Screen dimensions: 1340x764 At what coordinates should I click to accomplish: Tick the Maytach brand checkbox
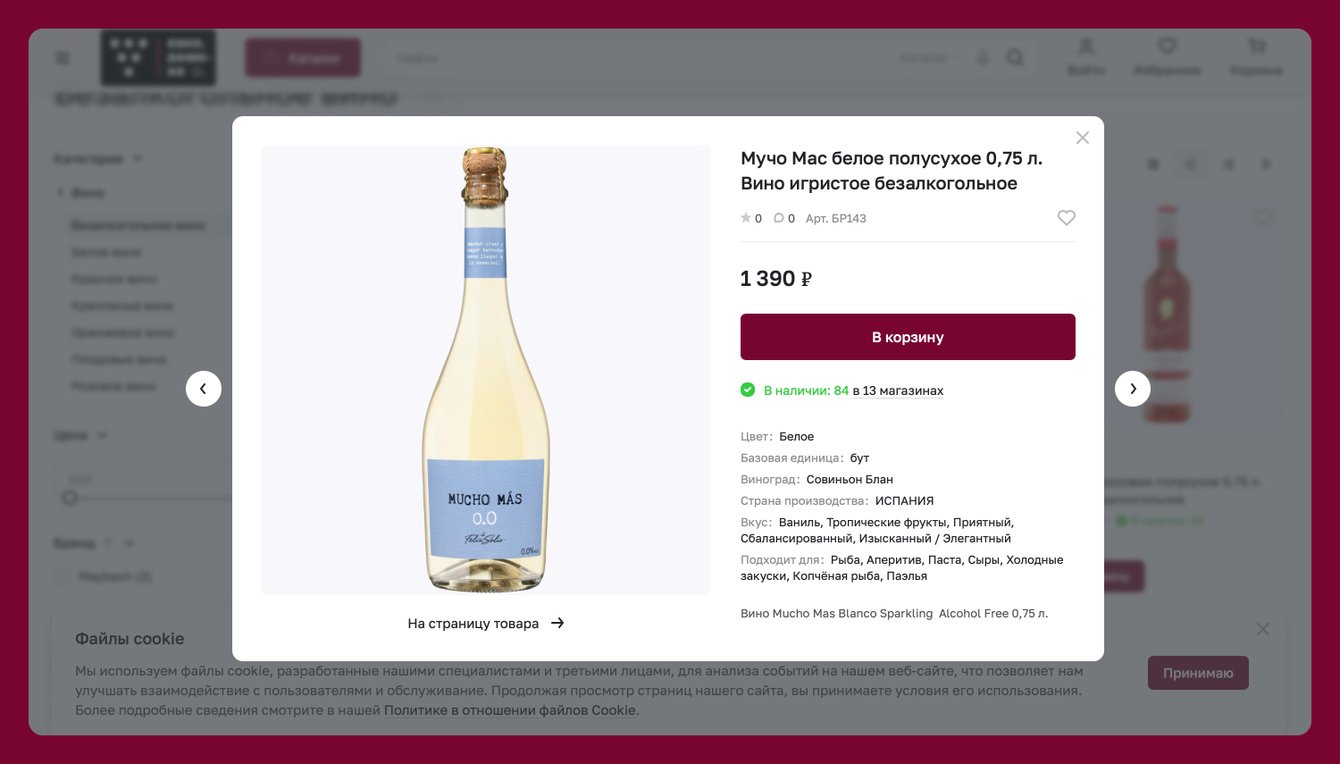pos(62,577)
